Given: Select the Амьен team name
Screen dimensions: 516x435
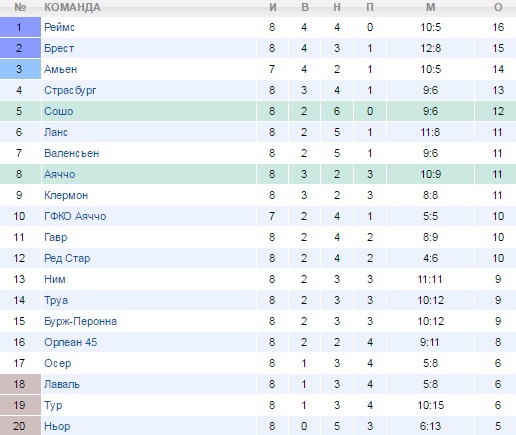Looking at the screenshot, I should point(61,69).
